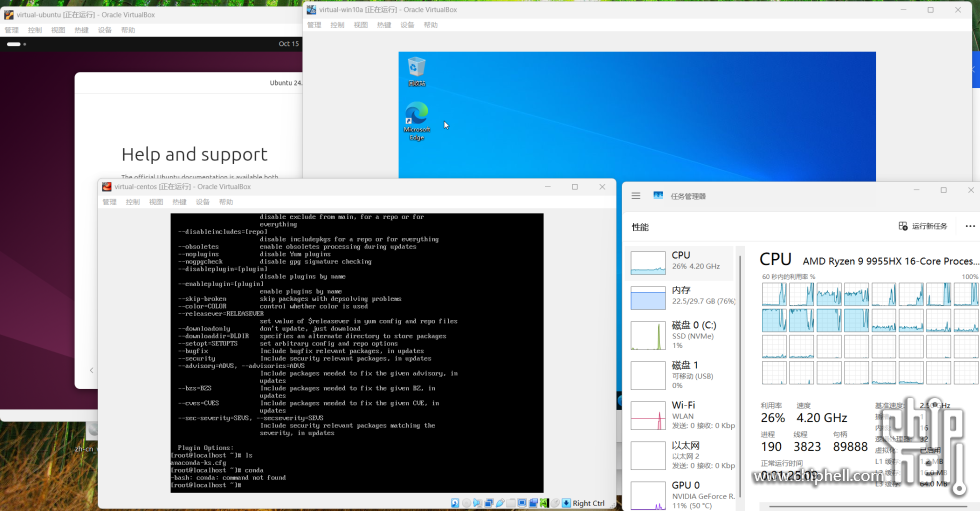The width and height of the screenshot is (980, 511).
Task: Open 设备 menu in the win10a VM window
Action: tap(408, 25)
